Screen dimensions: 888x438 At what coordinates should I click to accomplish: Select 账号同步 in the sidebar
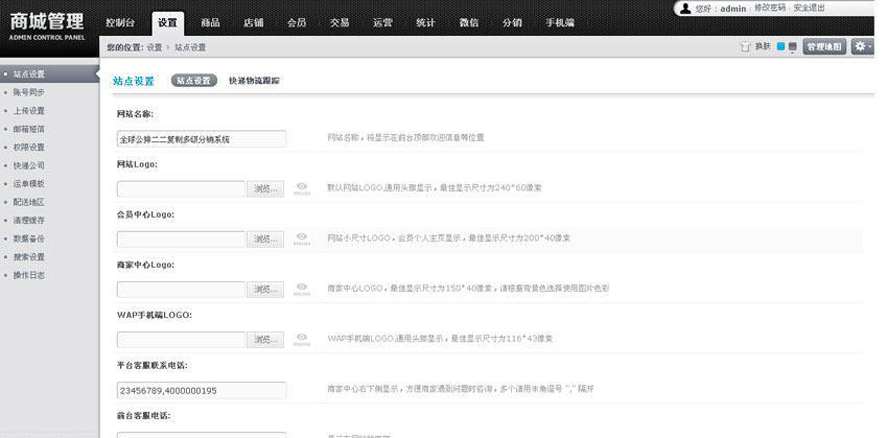pos(29,92)
